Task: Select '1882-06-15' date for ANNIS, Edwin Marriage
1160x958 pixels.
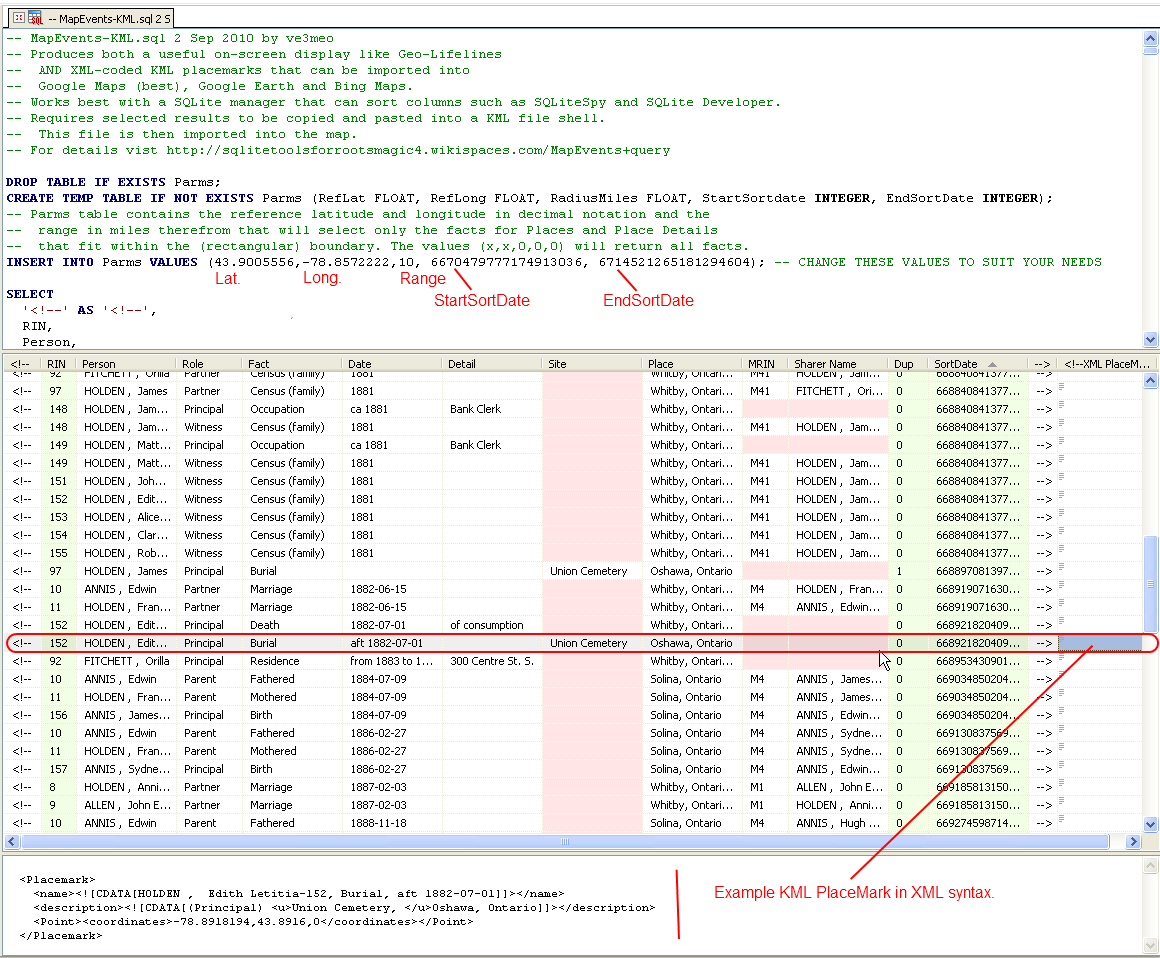Action: pyautogui.click(x=392, y=589)
